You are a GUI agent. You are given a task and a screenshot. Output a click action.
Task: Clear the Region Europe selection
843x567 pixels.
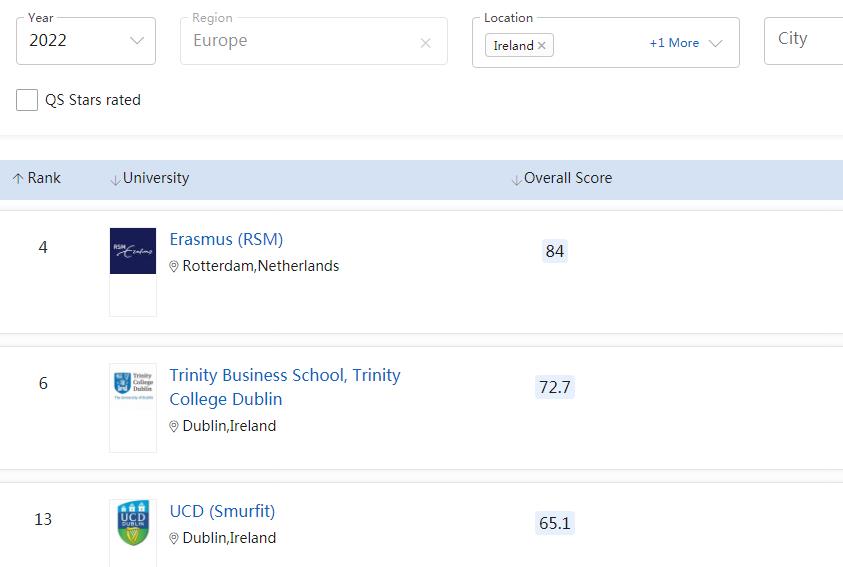click(426, 43)
